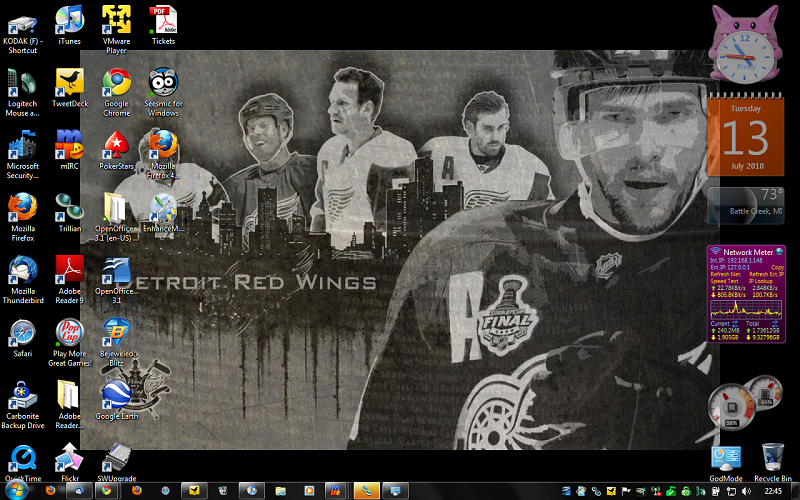The image size is (800, 500).
Task: Click Refresh Ext. IP in Network Meter
Action: pos(766,274)
